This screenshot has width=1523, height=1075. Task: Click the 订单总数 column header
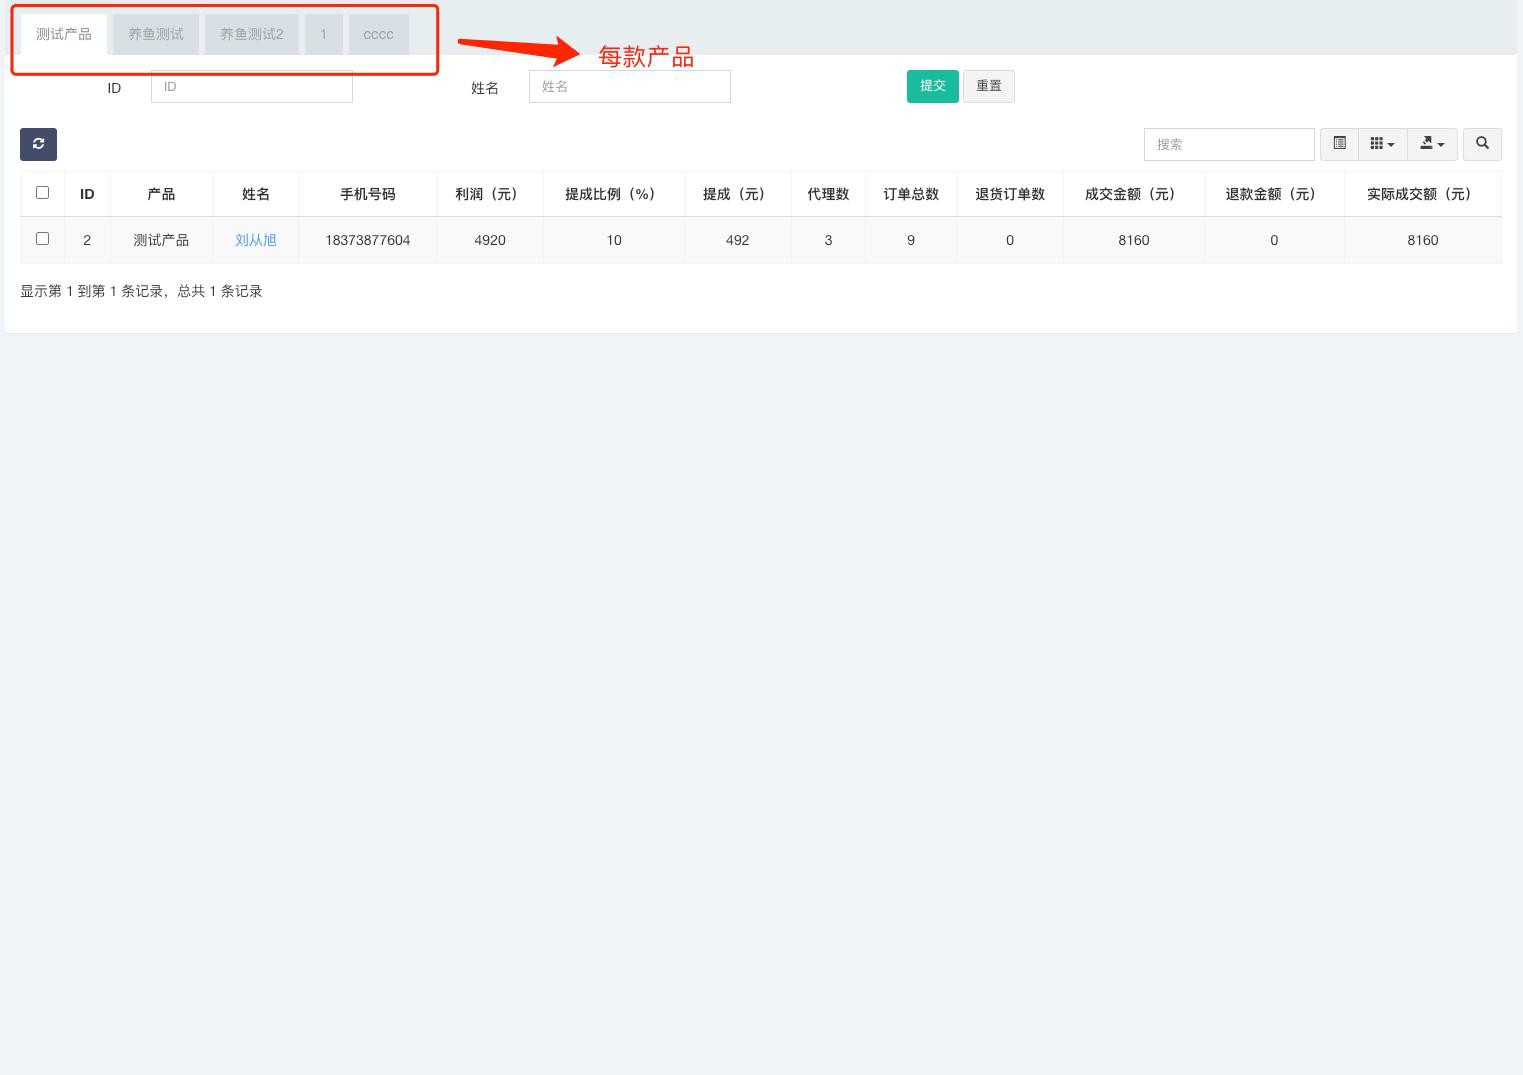click(x=911, y=194)
